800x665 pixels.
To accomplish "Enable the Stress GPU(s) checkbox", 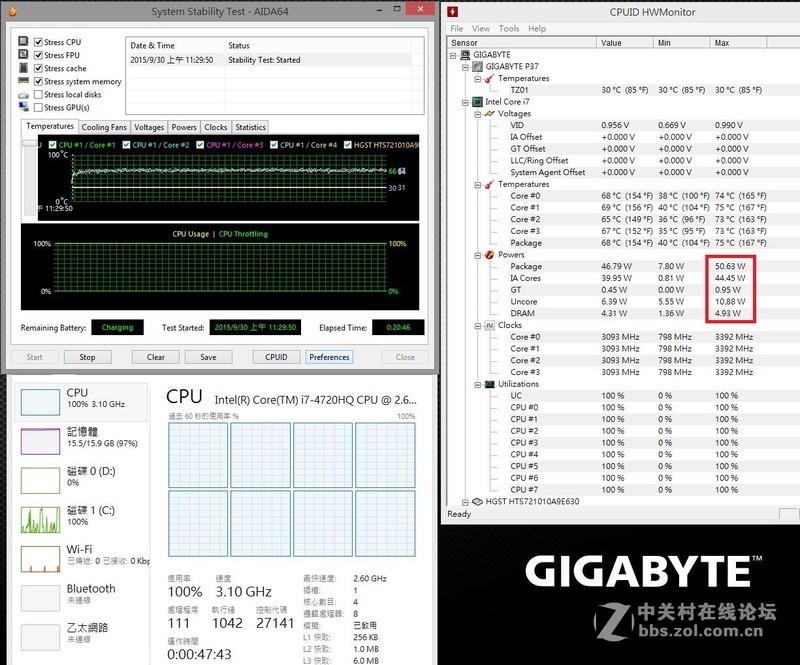I will [x=38, y=107].
